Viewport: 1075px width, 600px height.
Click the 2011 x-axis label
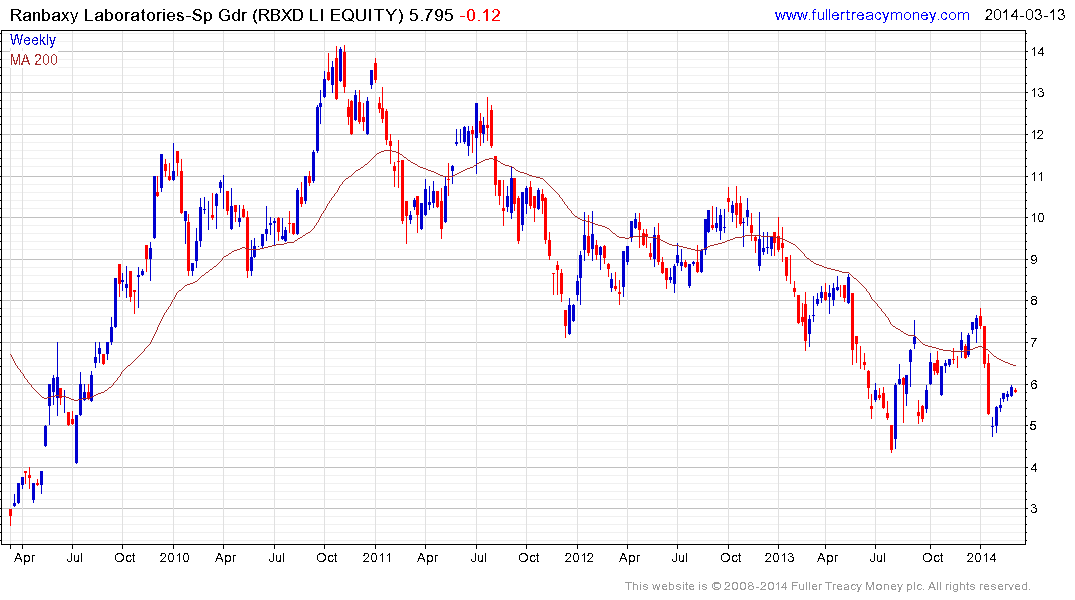[376, 557]
